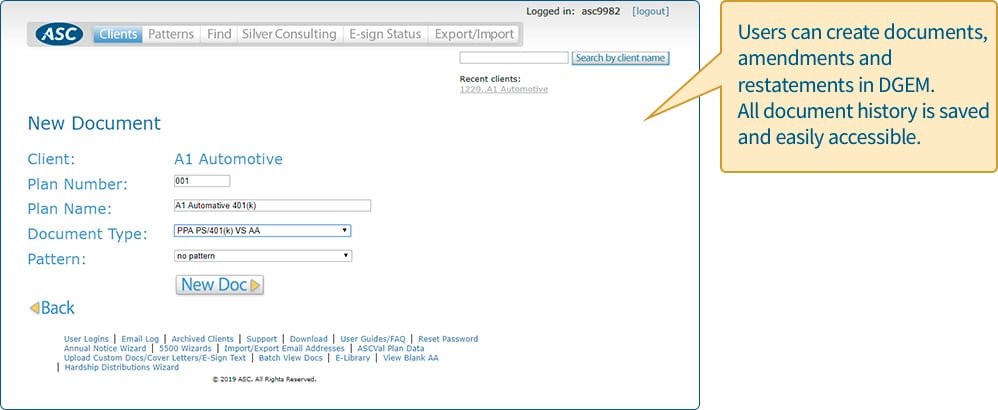Click the Plan Number input field
This screenshot has height=410, width=998.
click(x=202, y=181)
